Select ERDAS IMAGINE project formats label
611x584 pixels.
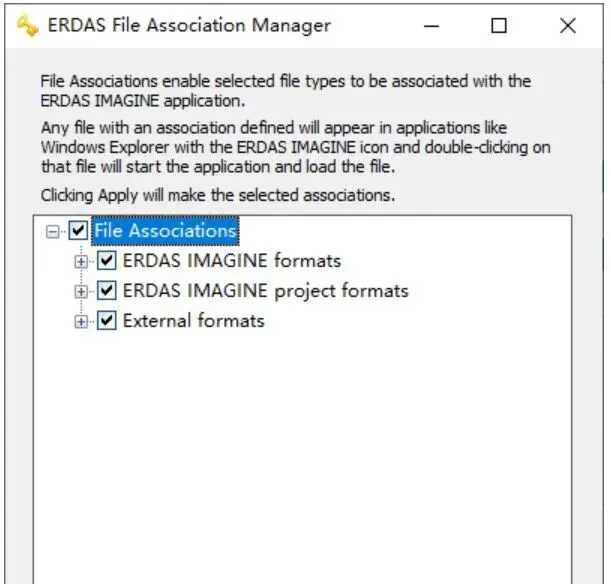(265, 291)
